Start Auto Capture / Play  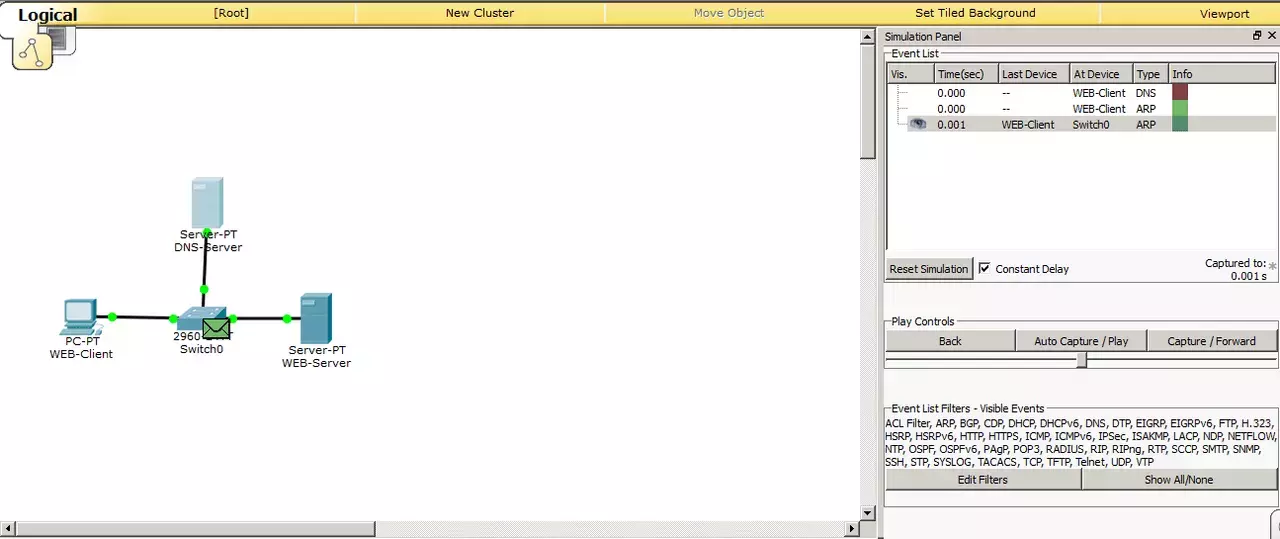(x=1081, y=341)
